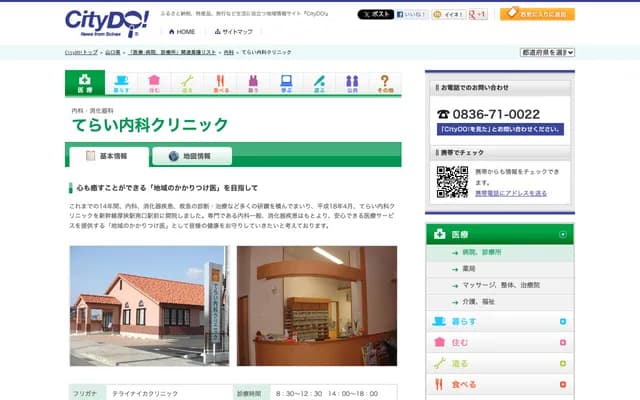Click the clinic exterior photo
Image resolution: width=640 pixels, height=400 pixels.
coord(149,306)
